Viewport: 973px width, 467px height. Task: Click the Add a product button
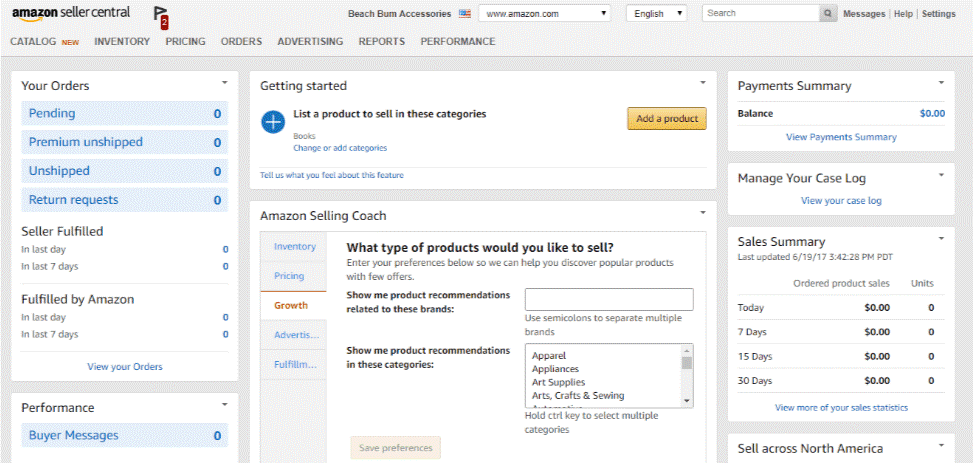click(x=667, y=118)
